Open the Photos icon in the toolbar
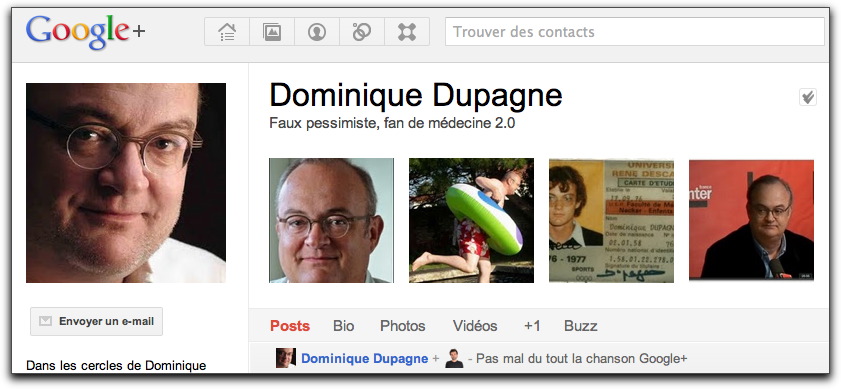Image resolution: width=841 pixels, height=389 pixels. [x=272, y=32]
